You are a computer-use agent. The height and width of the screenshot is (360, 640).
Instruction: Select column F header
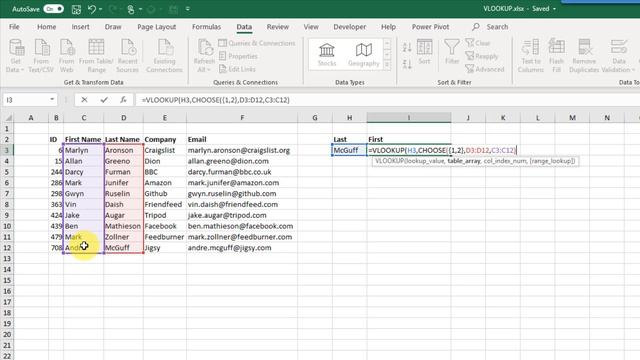(x=242, y=118)
